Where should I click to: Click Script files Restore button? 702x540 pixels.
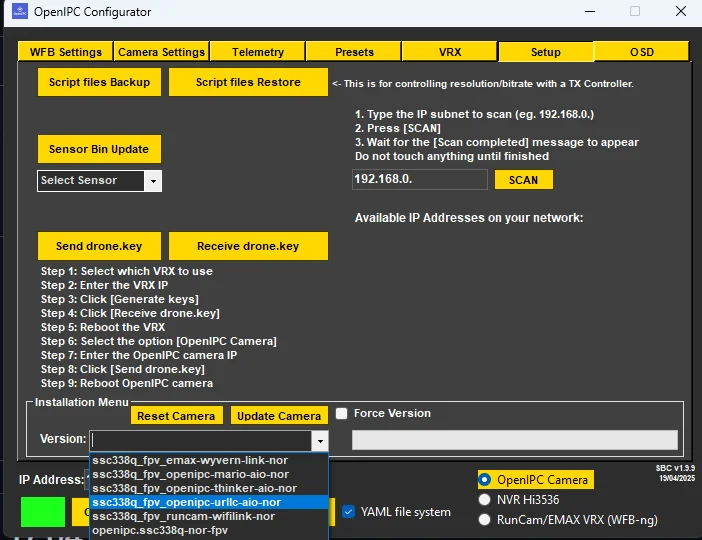248,82
